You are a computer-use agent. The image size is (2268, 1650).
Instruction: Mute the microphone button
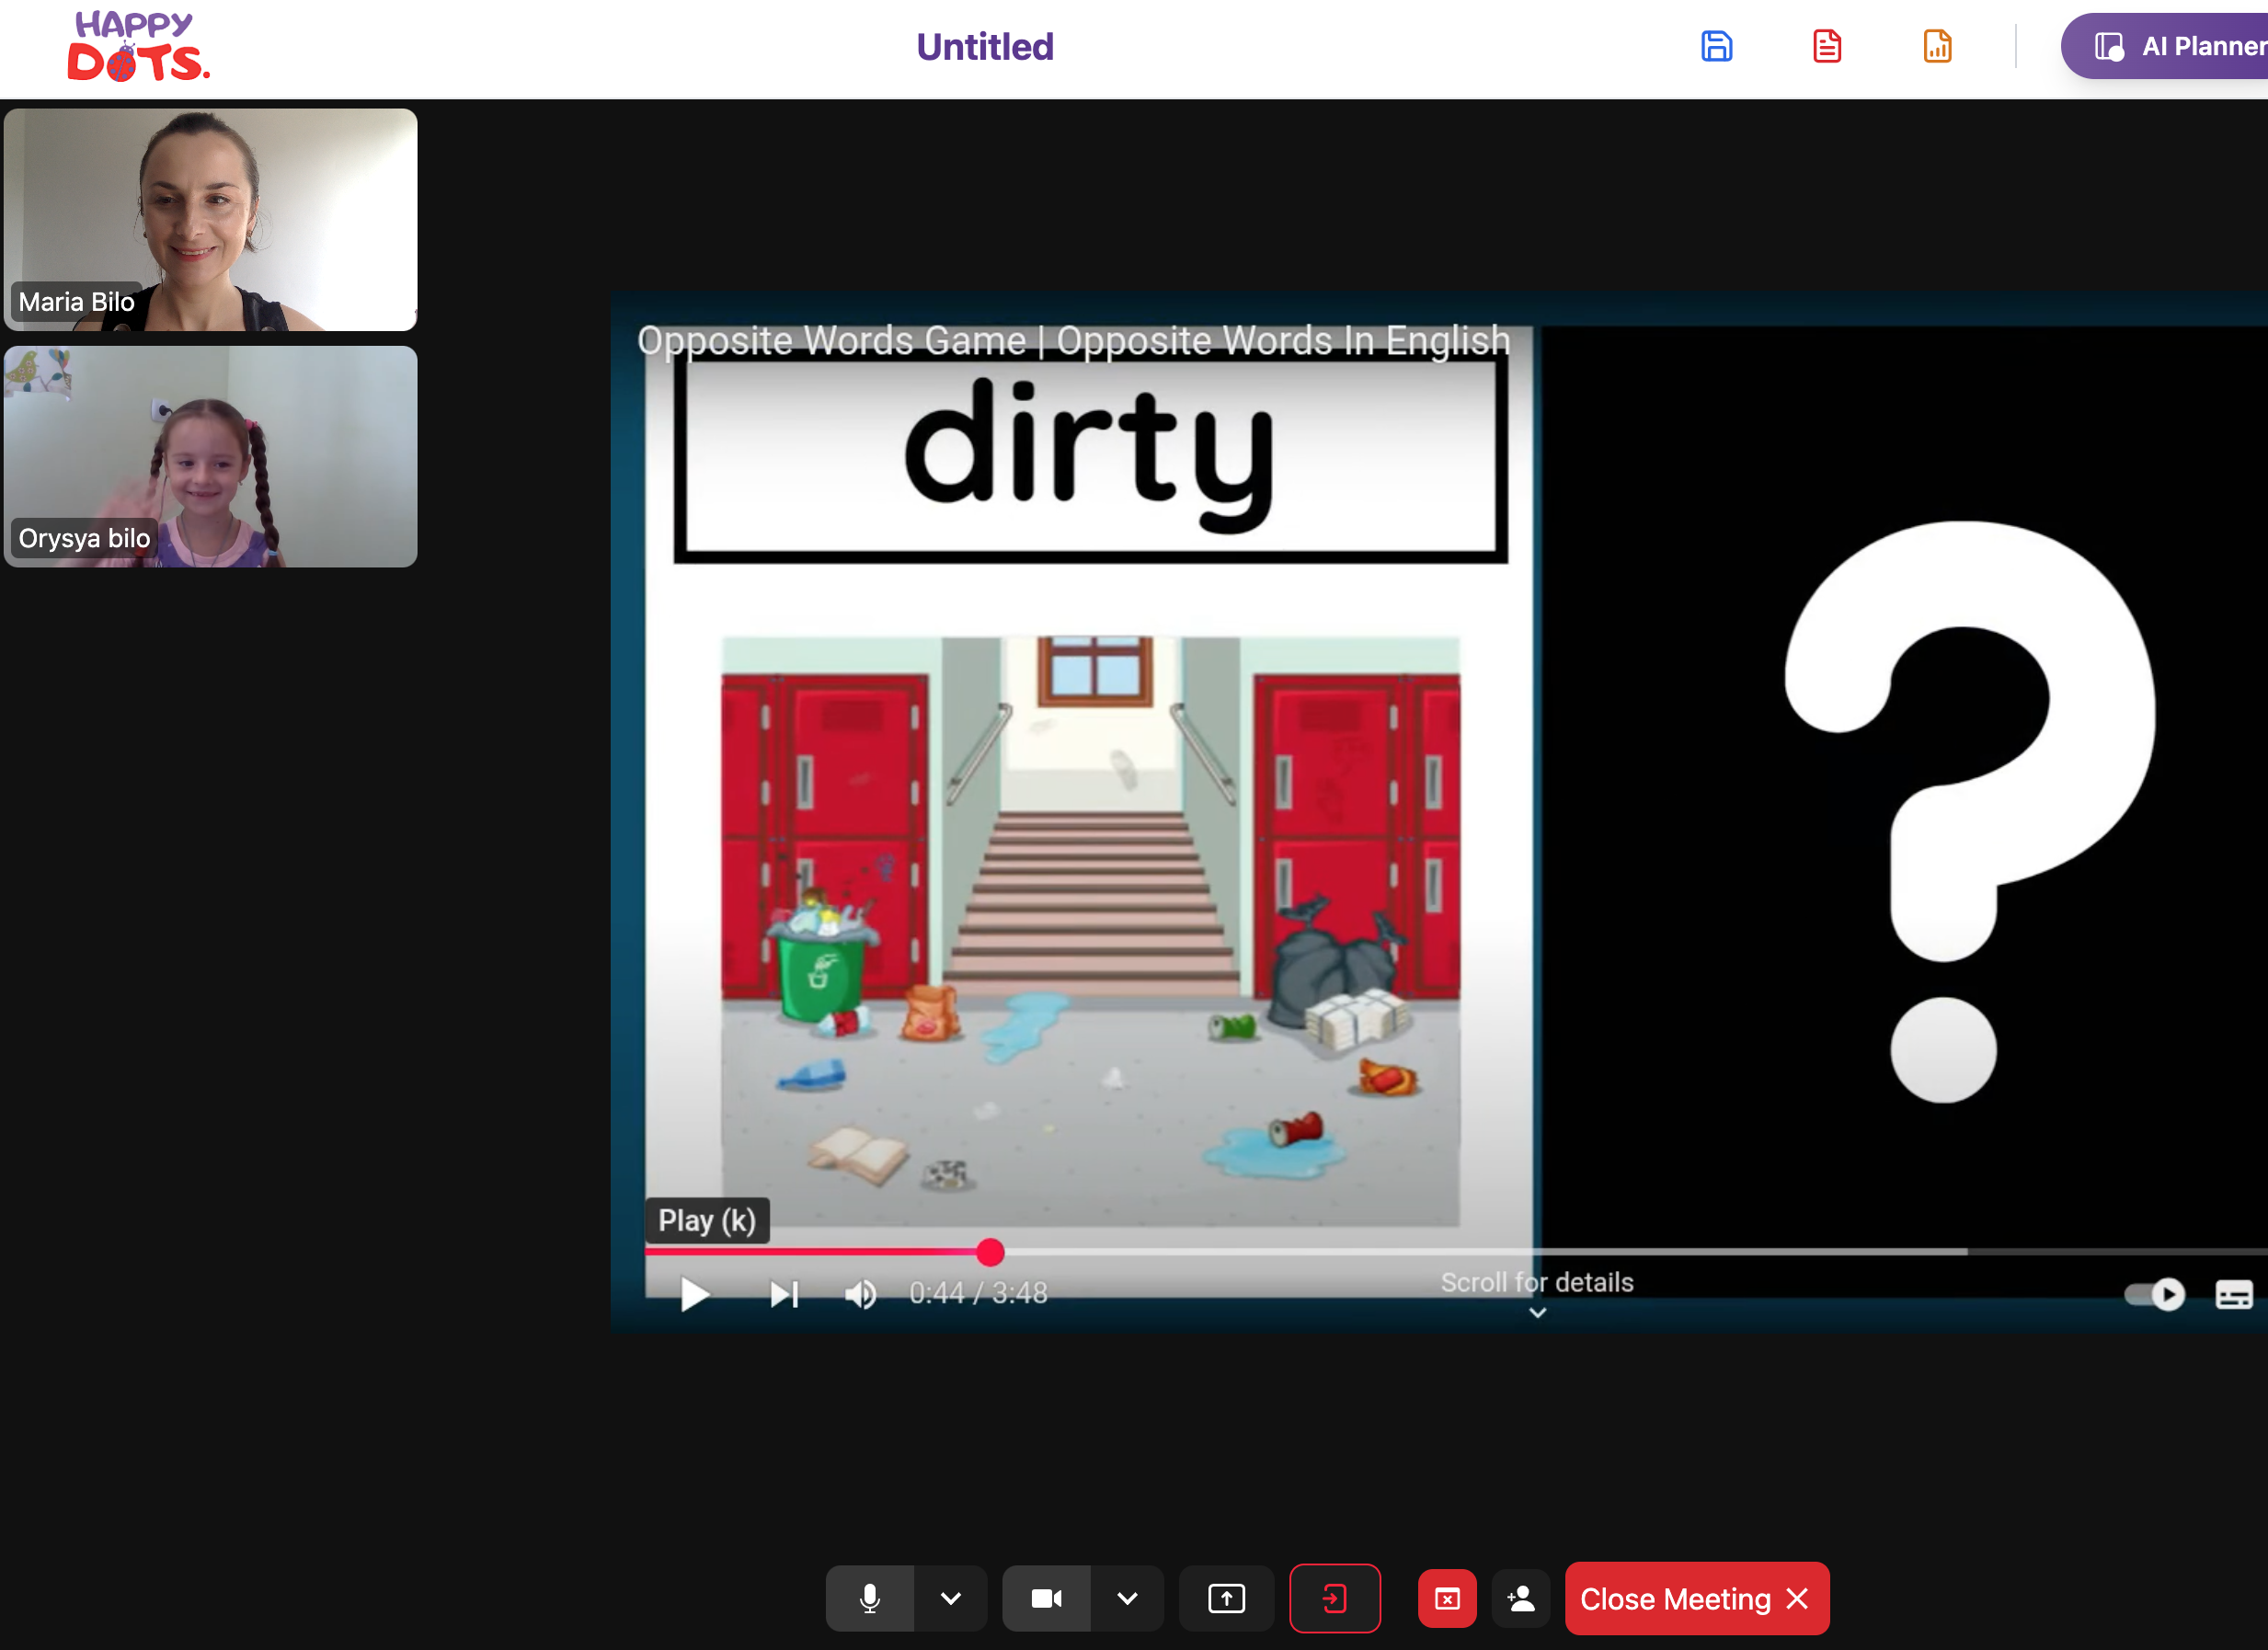(x=869, y=1598)
